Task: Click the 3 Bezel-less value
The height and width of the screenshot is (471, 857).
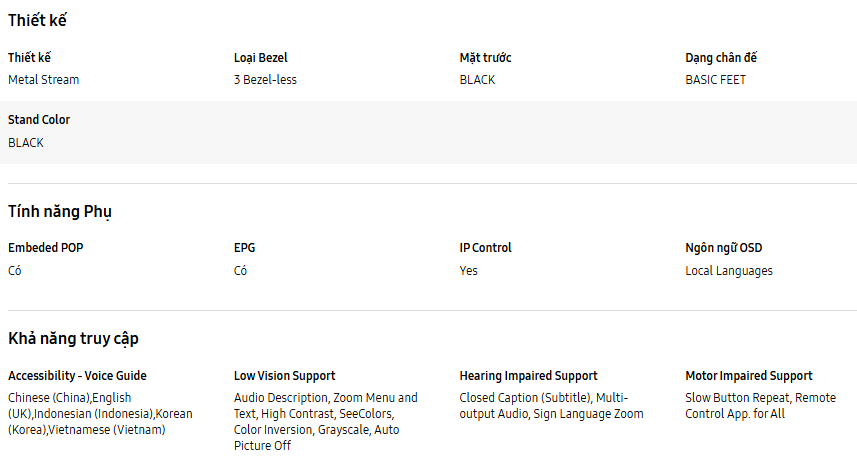Action: [x=265, y=80]
